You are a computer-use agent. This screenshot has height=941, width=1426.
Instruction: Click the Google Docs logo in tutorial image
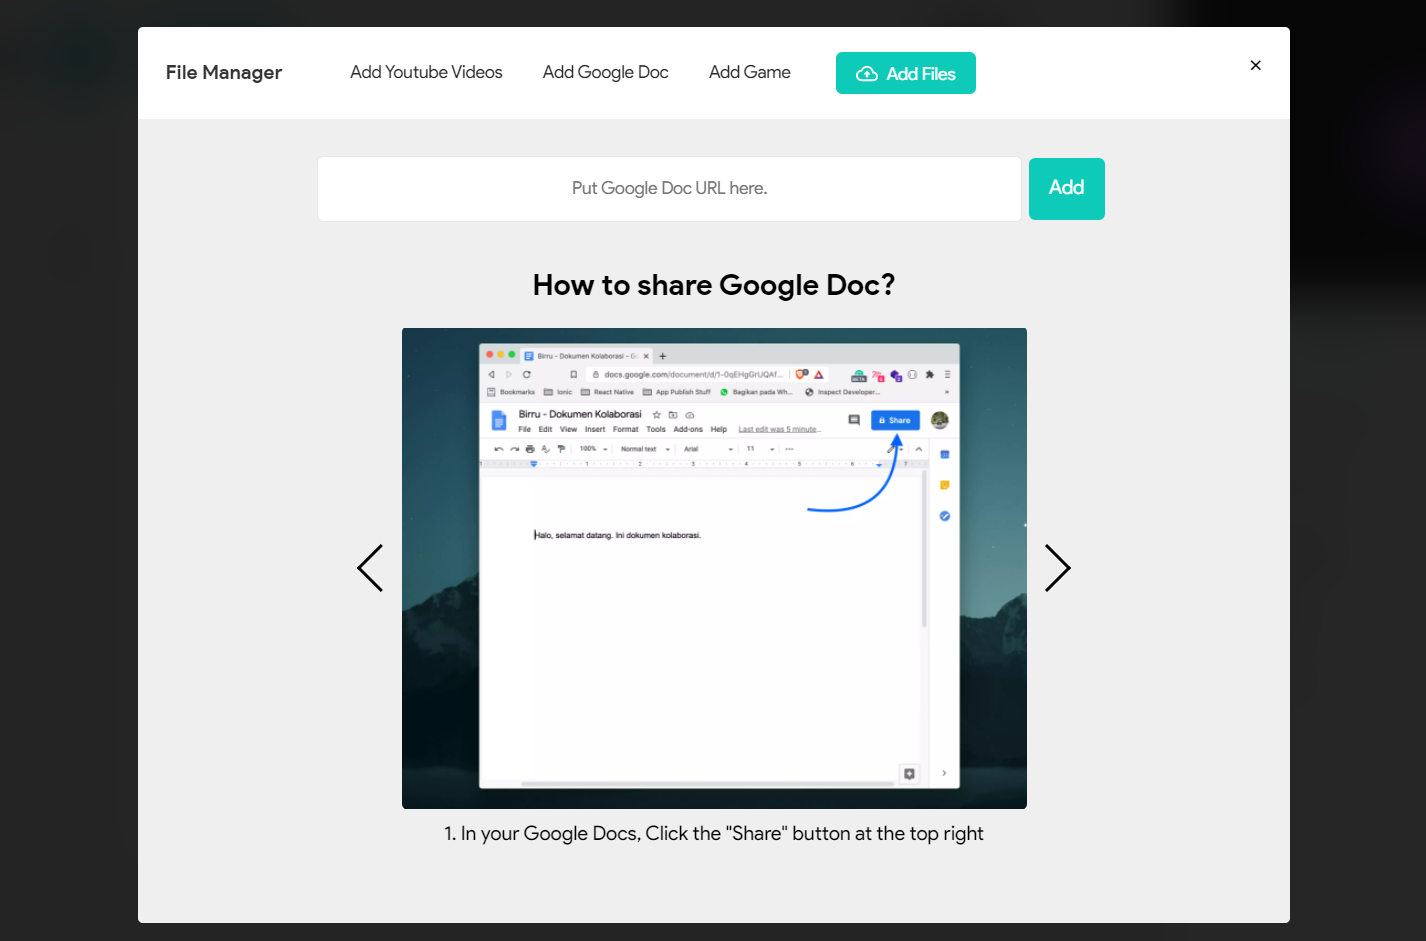coord(499,420)
